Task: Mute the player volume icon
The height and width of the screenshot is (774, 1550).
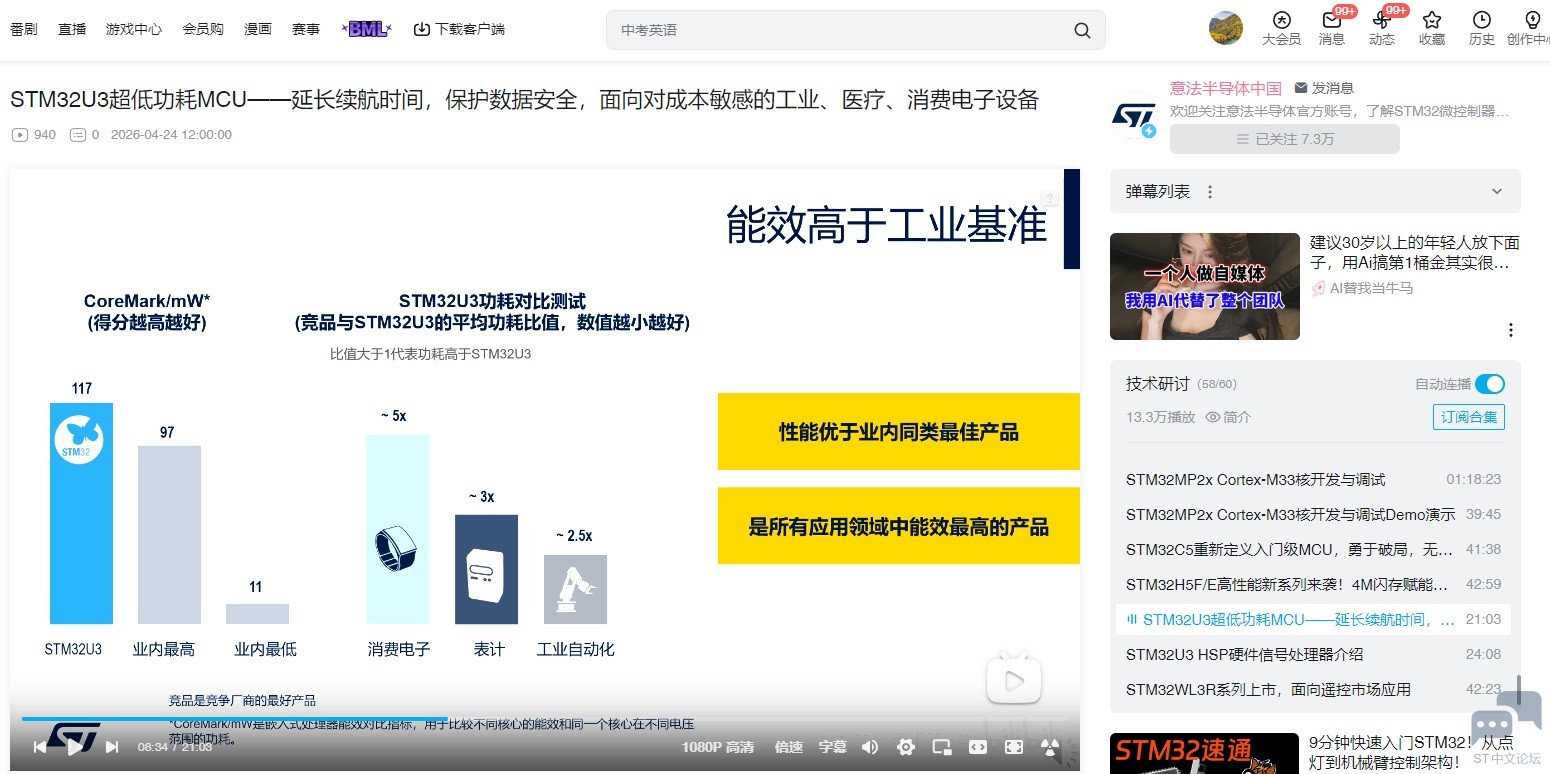Action: coord(870,747)
